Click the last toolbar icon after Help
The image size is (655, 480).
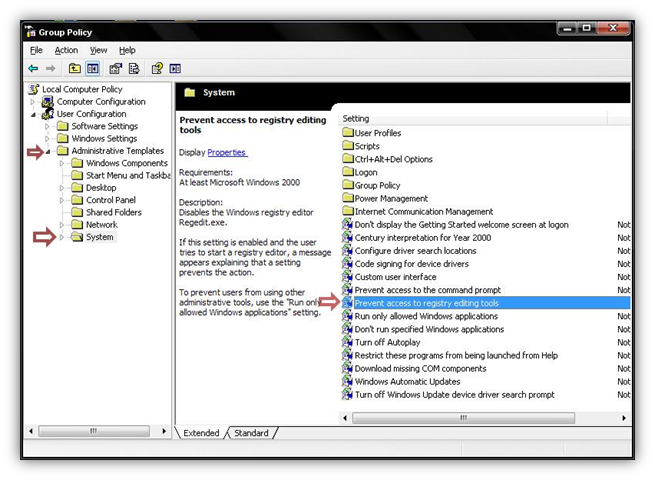tap(175, 68)
